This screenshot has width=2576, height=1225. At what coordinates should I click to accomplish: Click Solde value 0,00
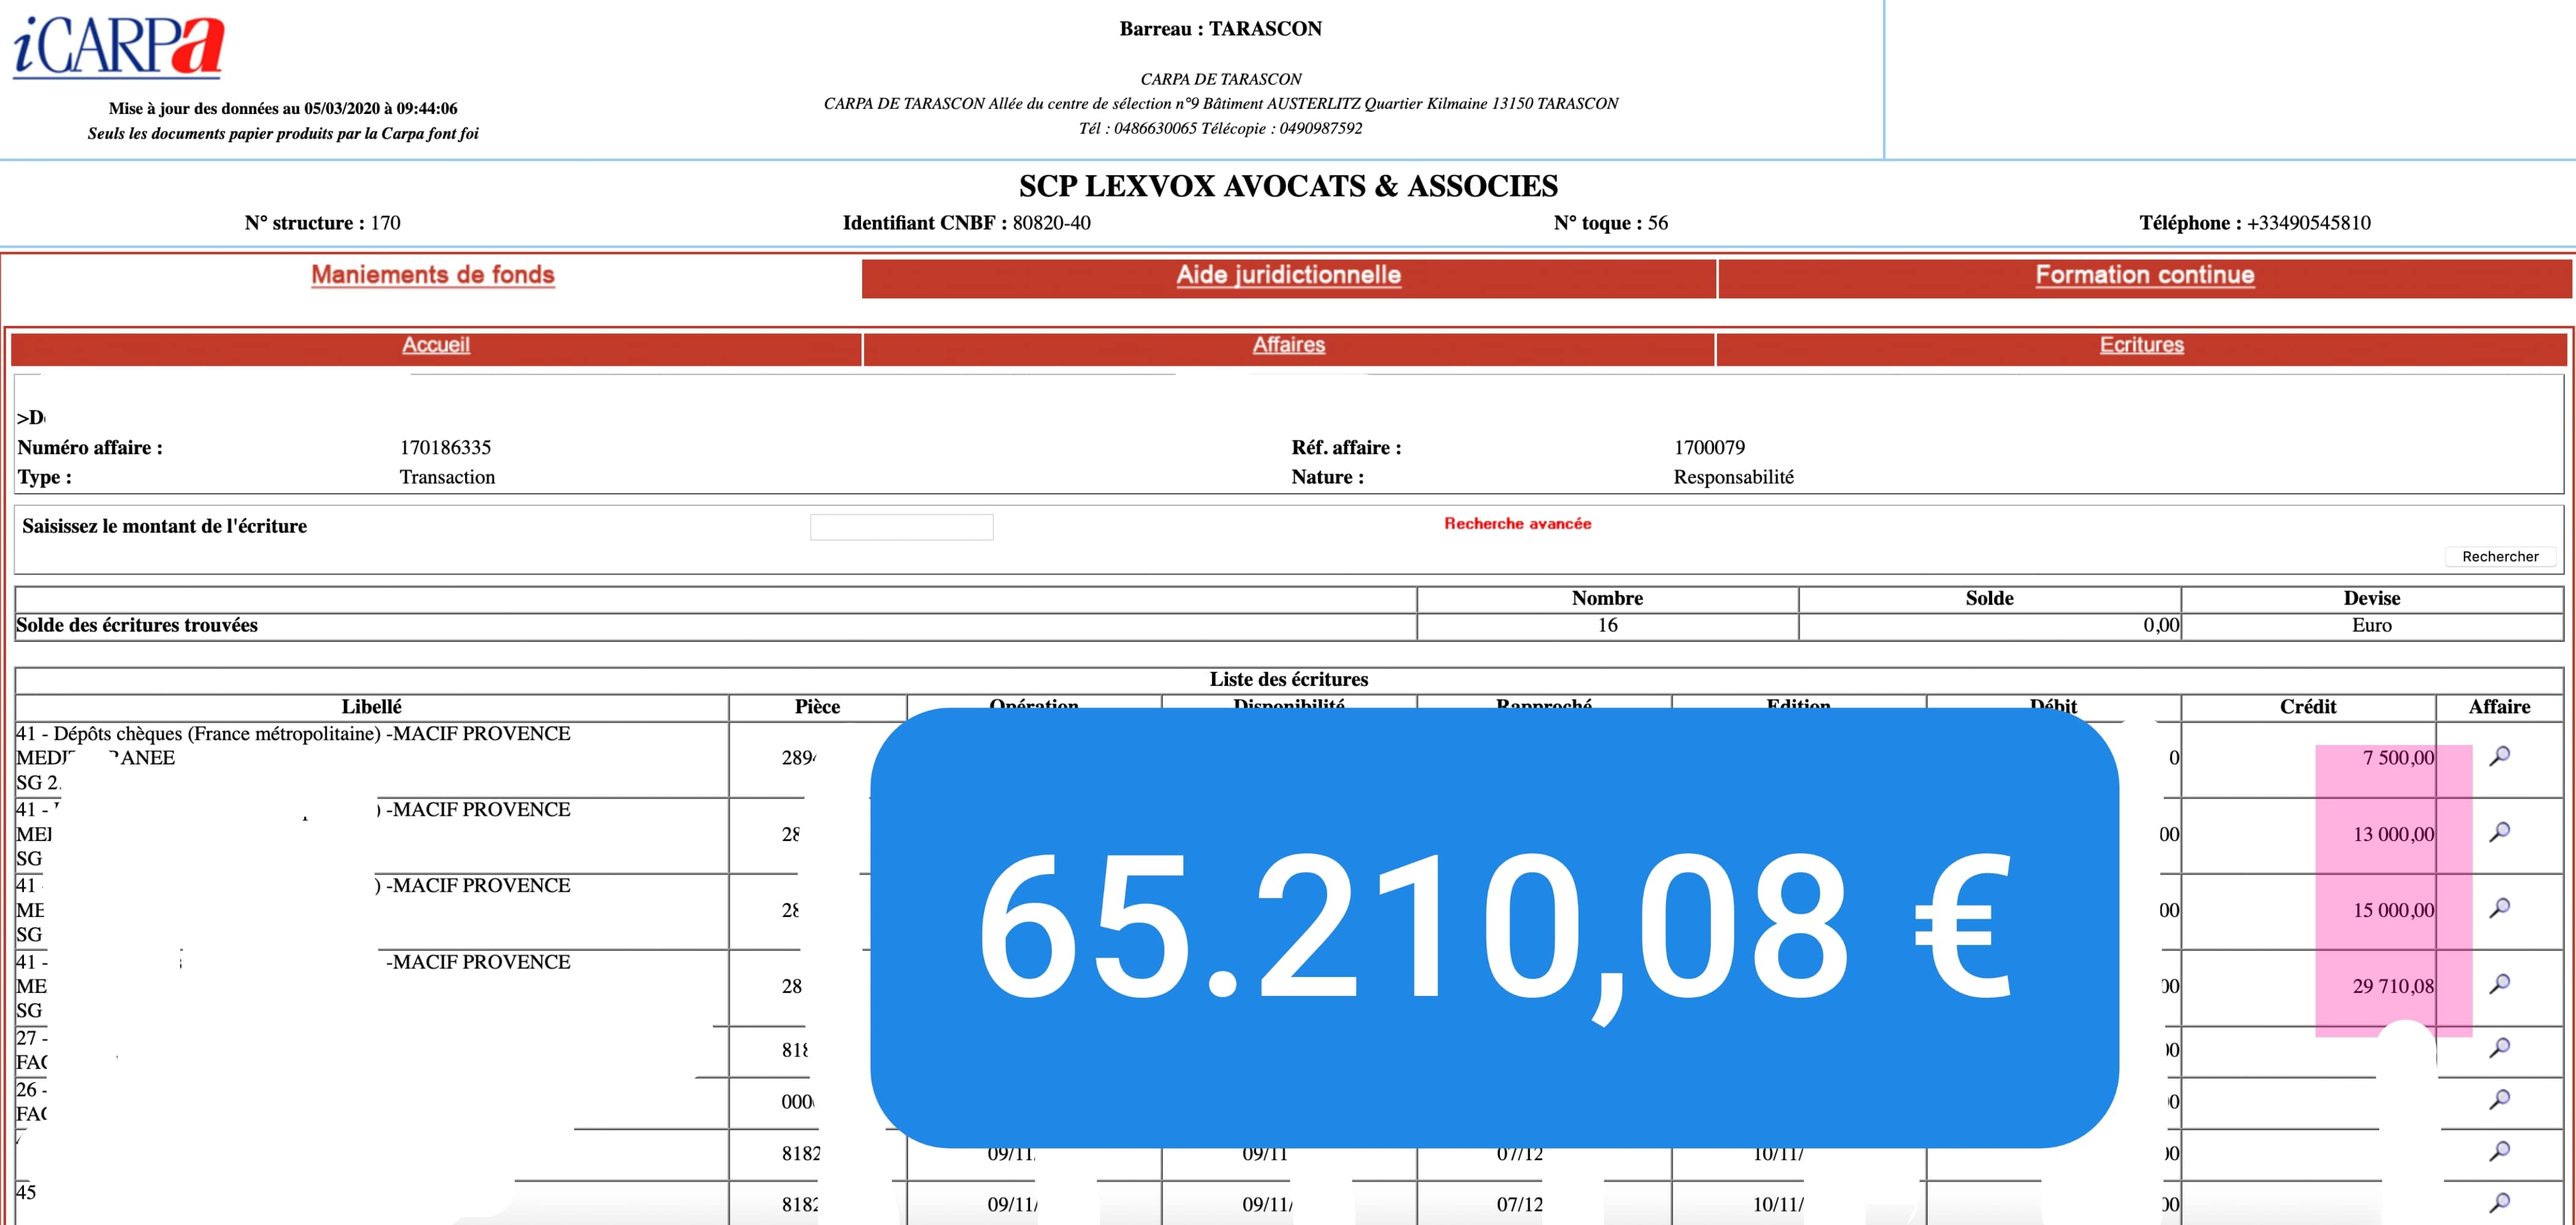click(x=2161, y=626)
